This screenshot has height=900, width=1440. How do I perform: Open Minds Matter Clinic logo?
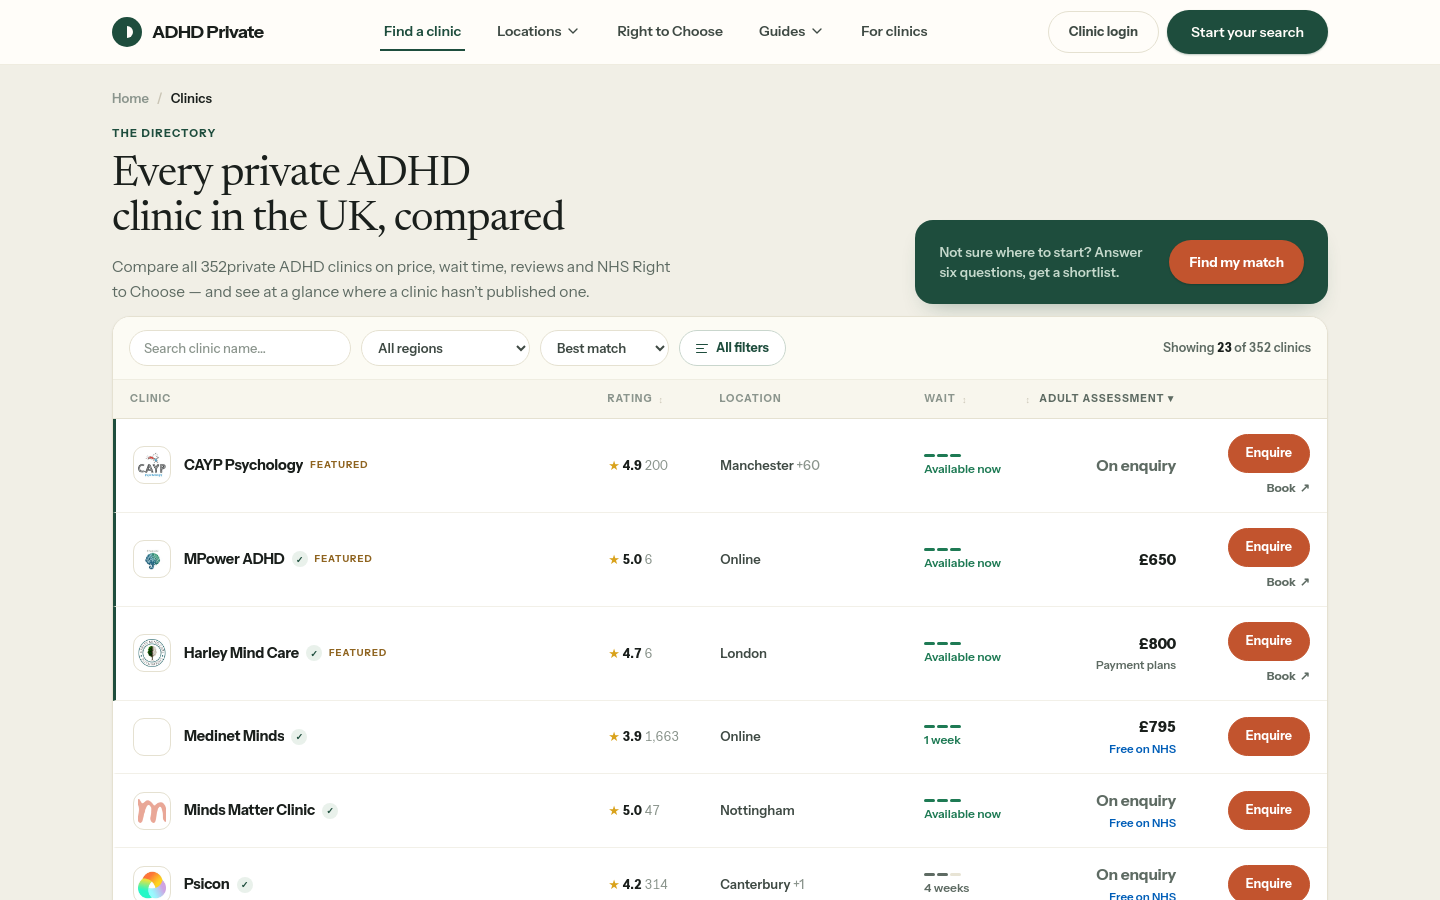152,811
